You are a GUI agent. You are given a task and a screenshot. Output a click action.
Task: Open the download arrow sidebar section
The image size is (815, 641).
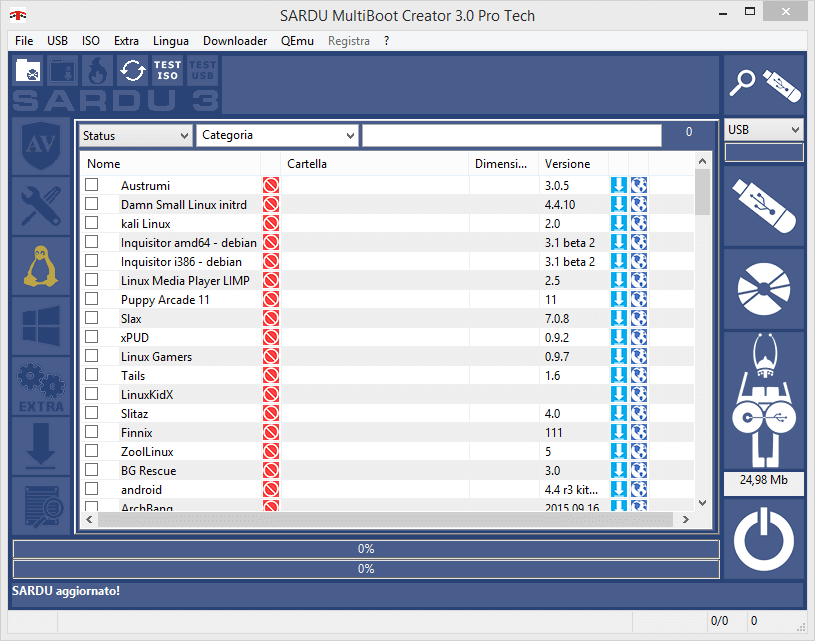[41, 447]
